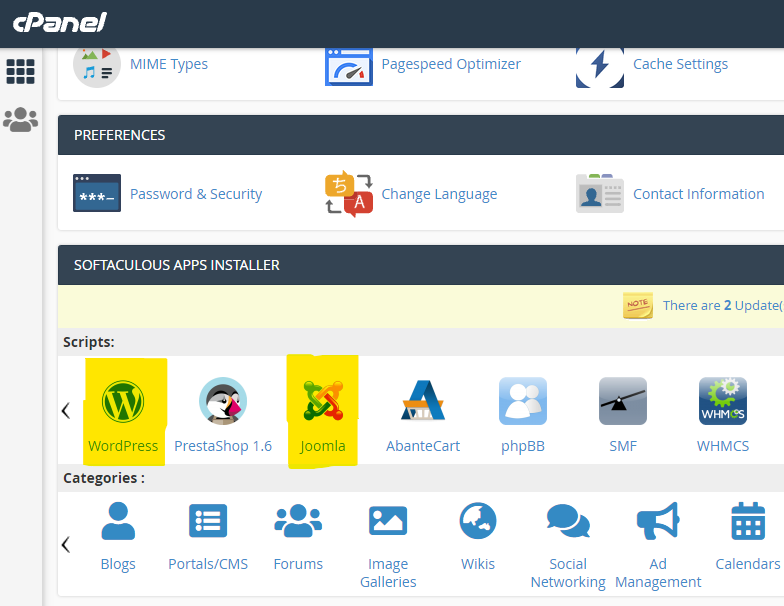Screen dimensions: 784x606
Task: Click the Image Galleries picture icon
Action: point(388,521)
